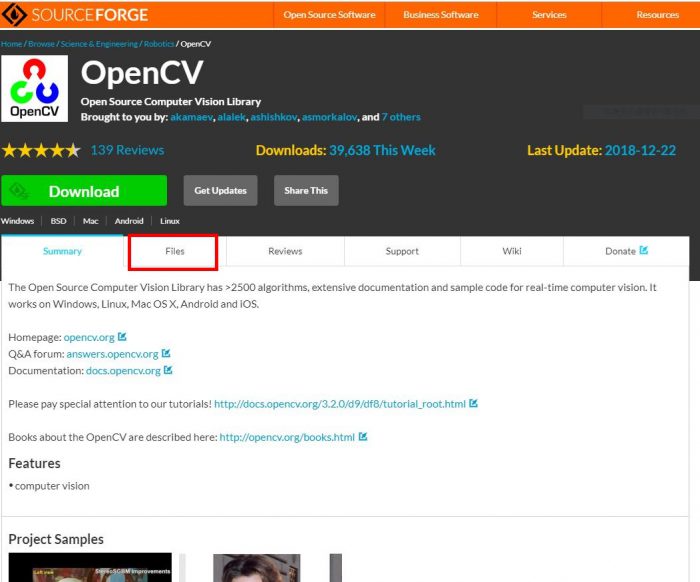Click the five-star rating icons

pos(41,151)
